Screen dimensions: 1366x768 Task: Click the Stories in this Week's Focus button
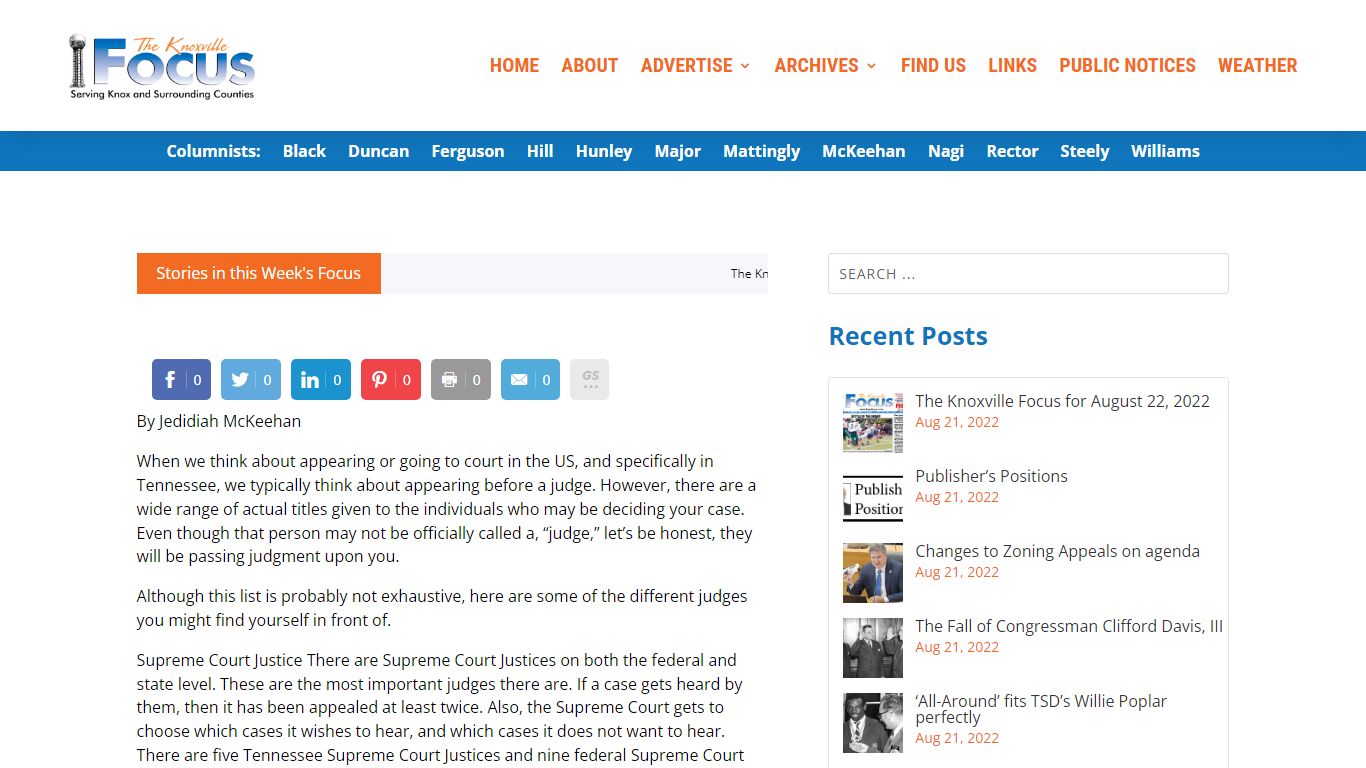pyautogui.click(x=259, y=273)
